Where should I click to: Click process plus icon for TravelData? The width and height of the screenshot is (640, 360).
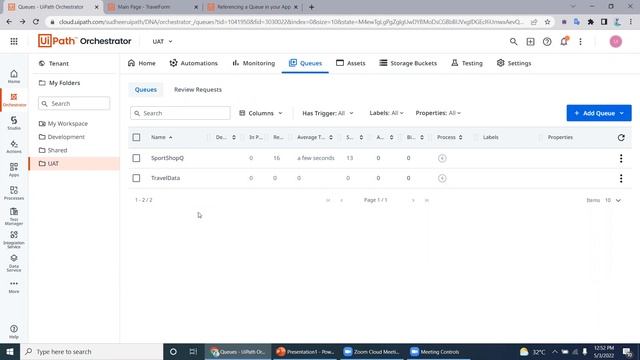click(442, 178)
